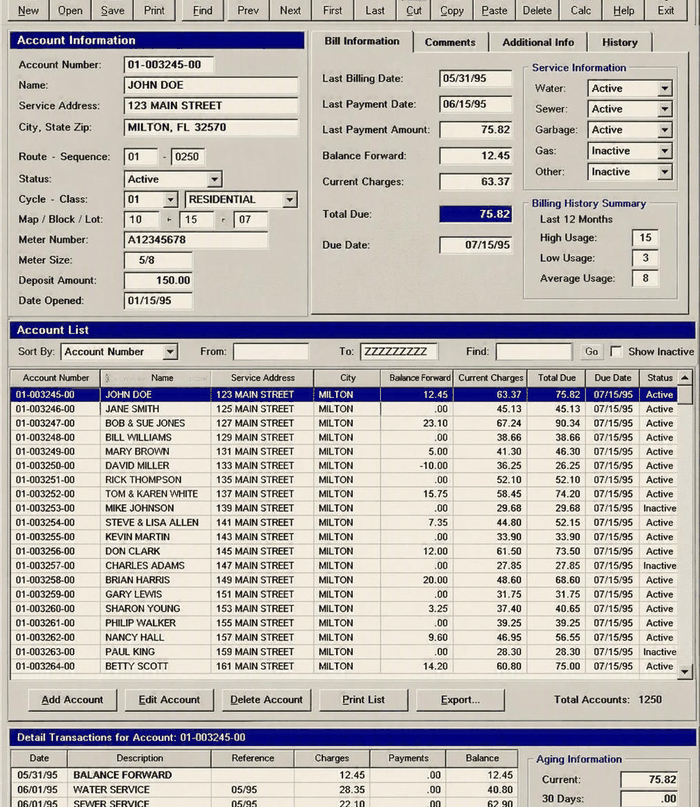This screenshot has height=807, width=700.
Task: Toggle the Show Inactive checkbox
Action: tap(616, 352)
